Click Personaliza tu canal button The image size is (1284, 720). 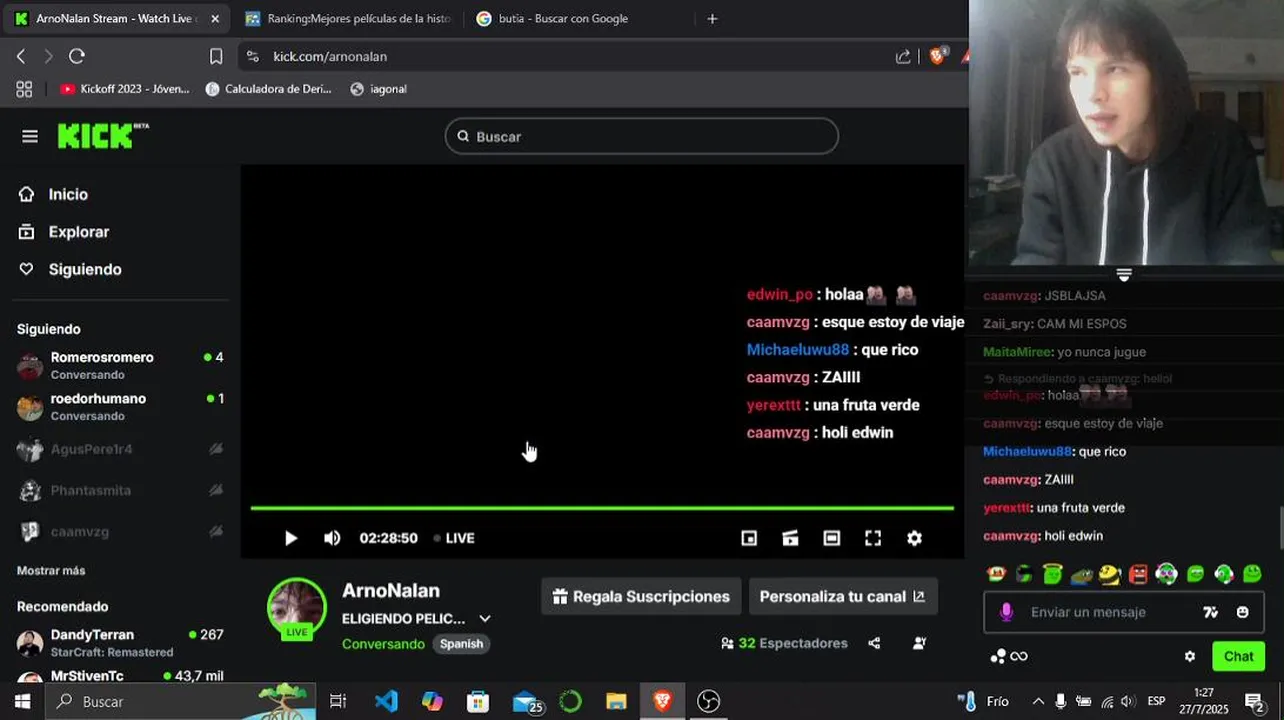click(843, 596)
